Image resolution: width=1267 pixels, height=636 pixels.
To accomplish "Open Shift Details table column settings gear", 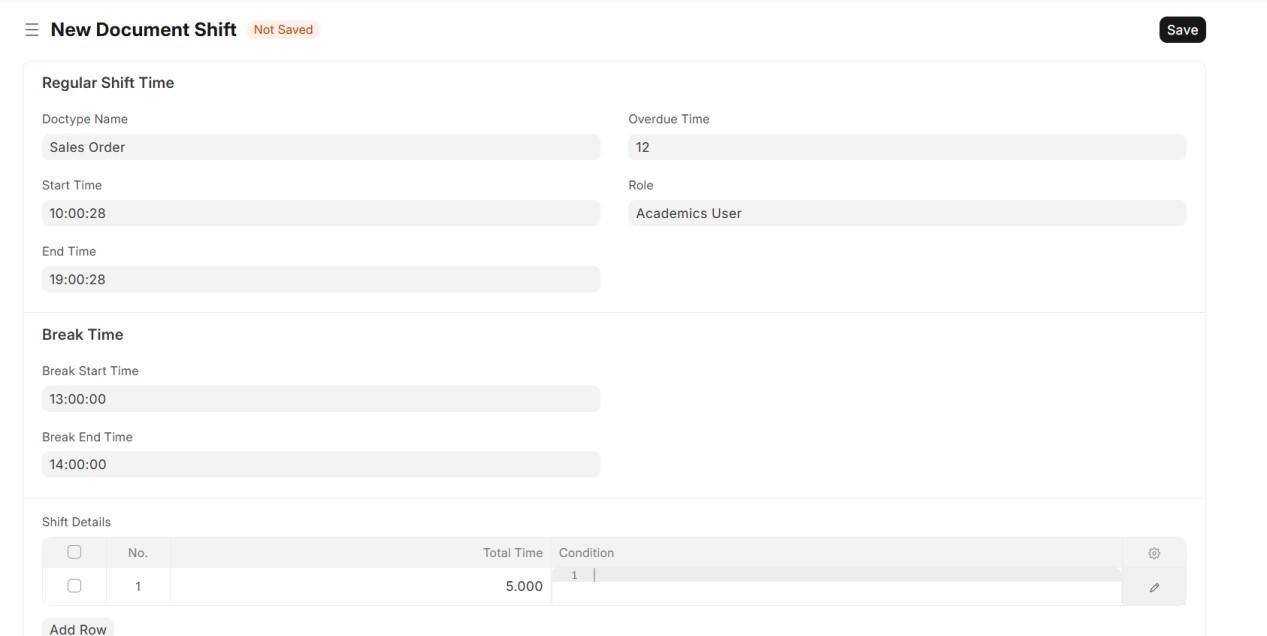I will pos(1154,553).
